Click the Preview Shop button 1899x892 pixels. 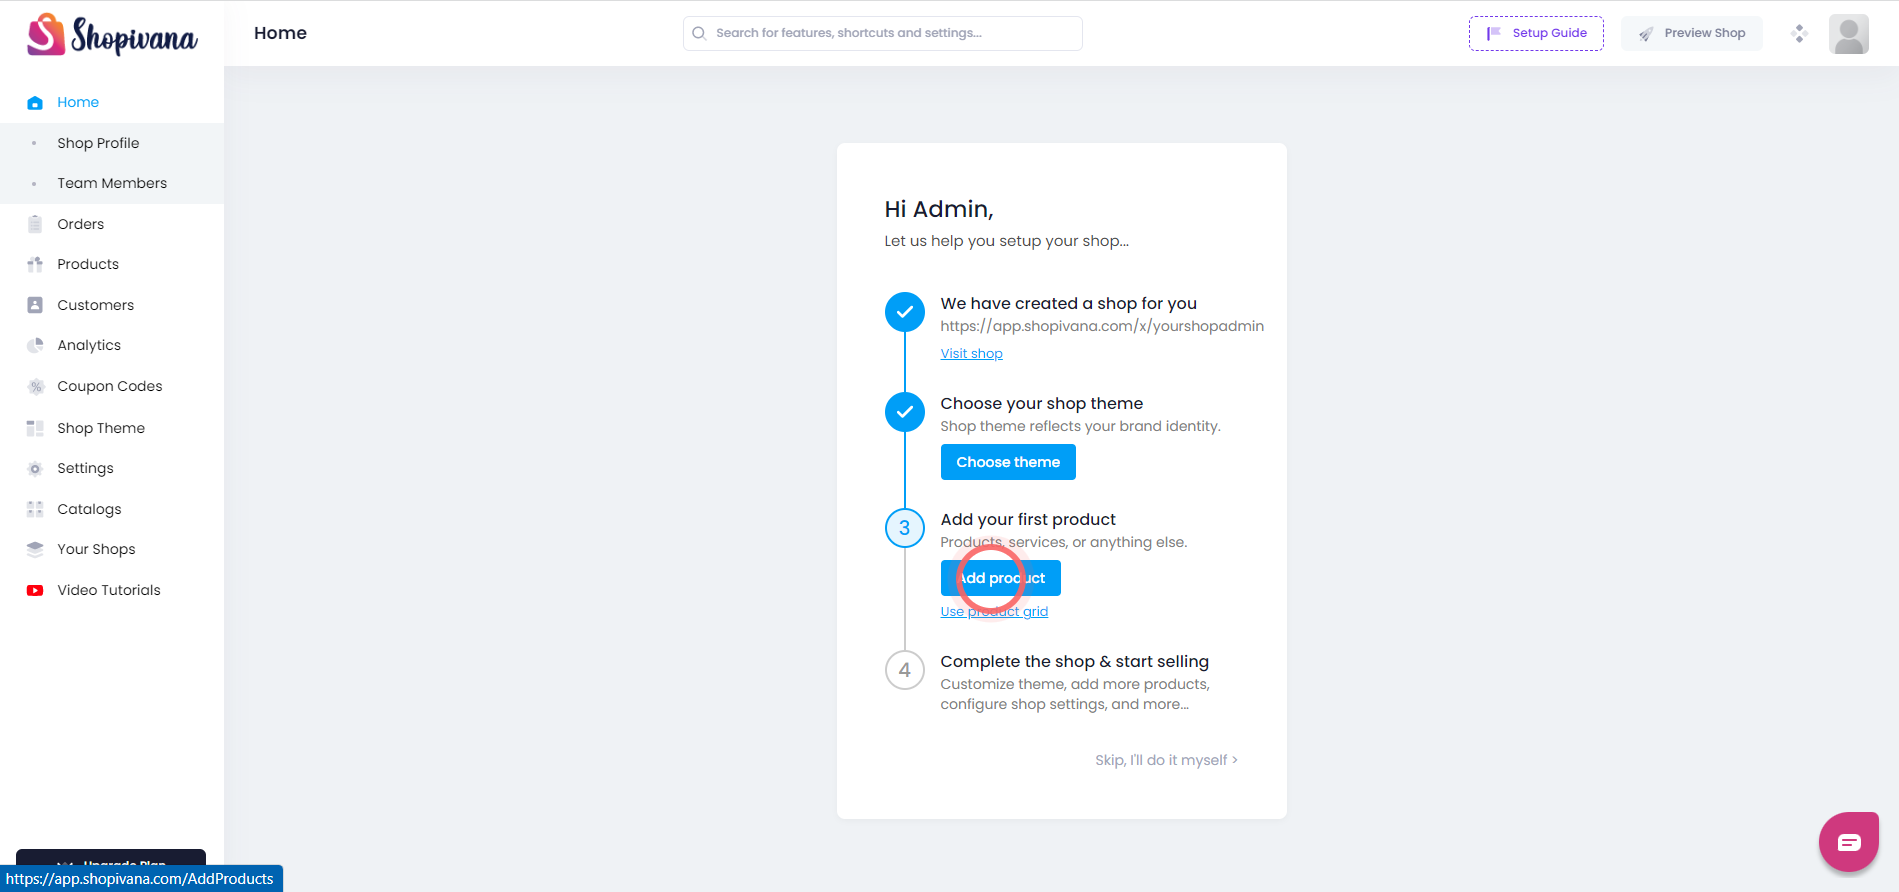coord(1692,33)
